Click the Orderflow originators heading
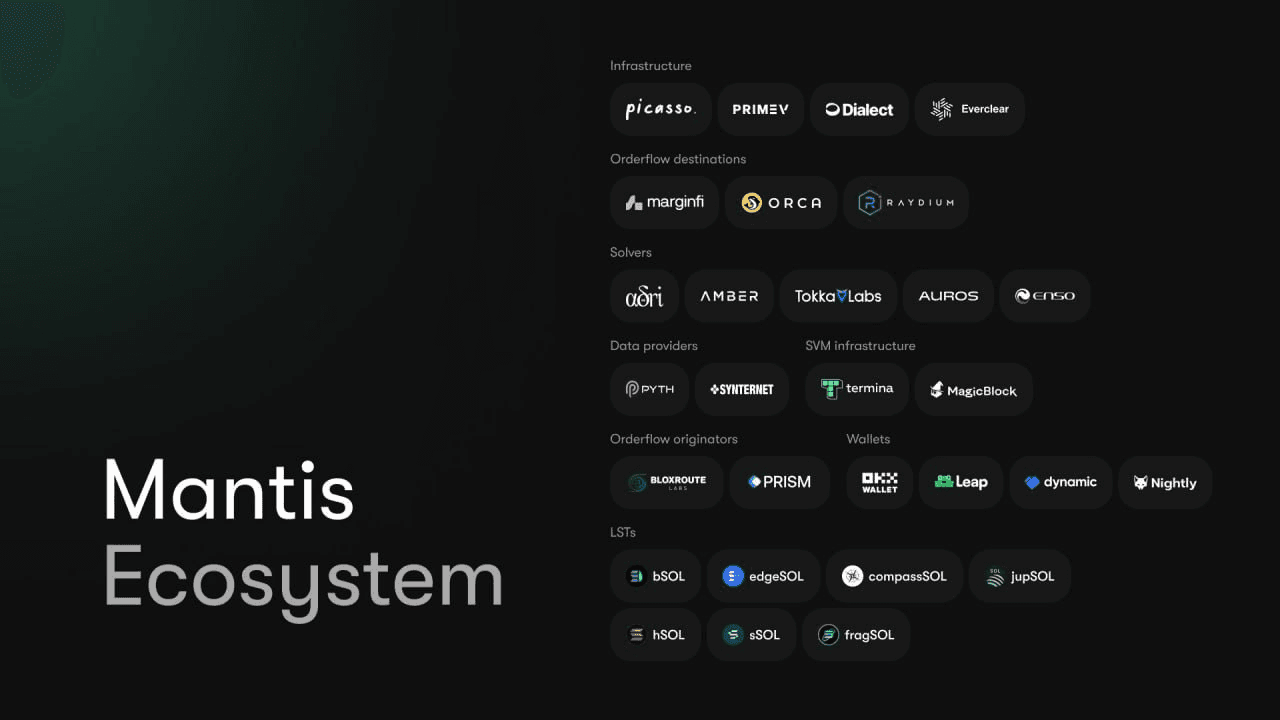Image resolution: width=1280 pixels, height=720 pixels. tap(674, 439)
